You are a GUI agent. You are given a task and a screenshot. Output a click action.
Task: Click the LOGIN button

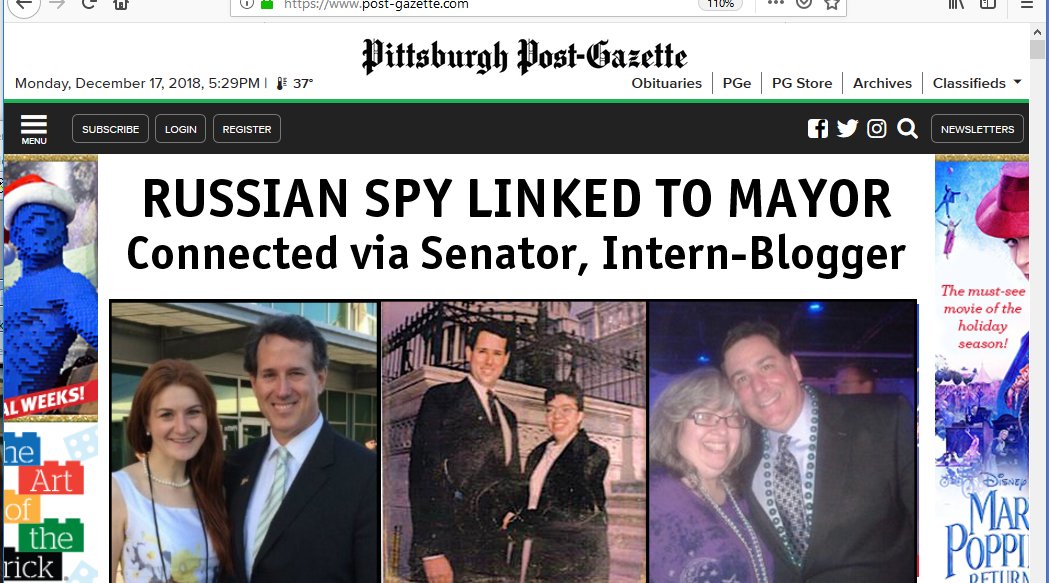coord(181,129)
